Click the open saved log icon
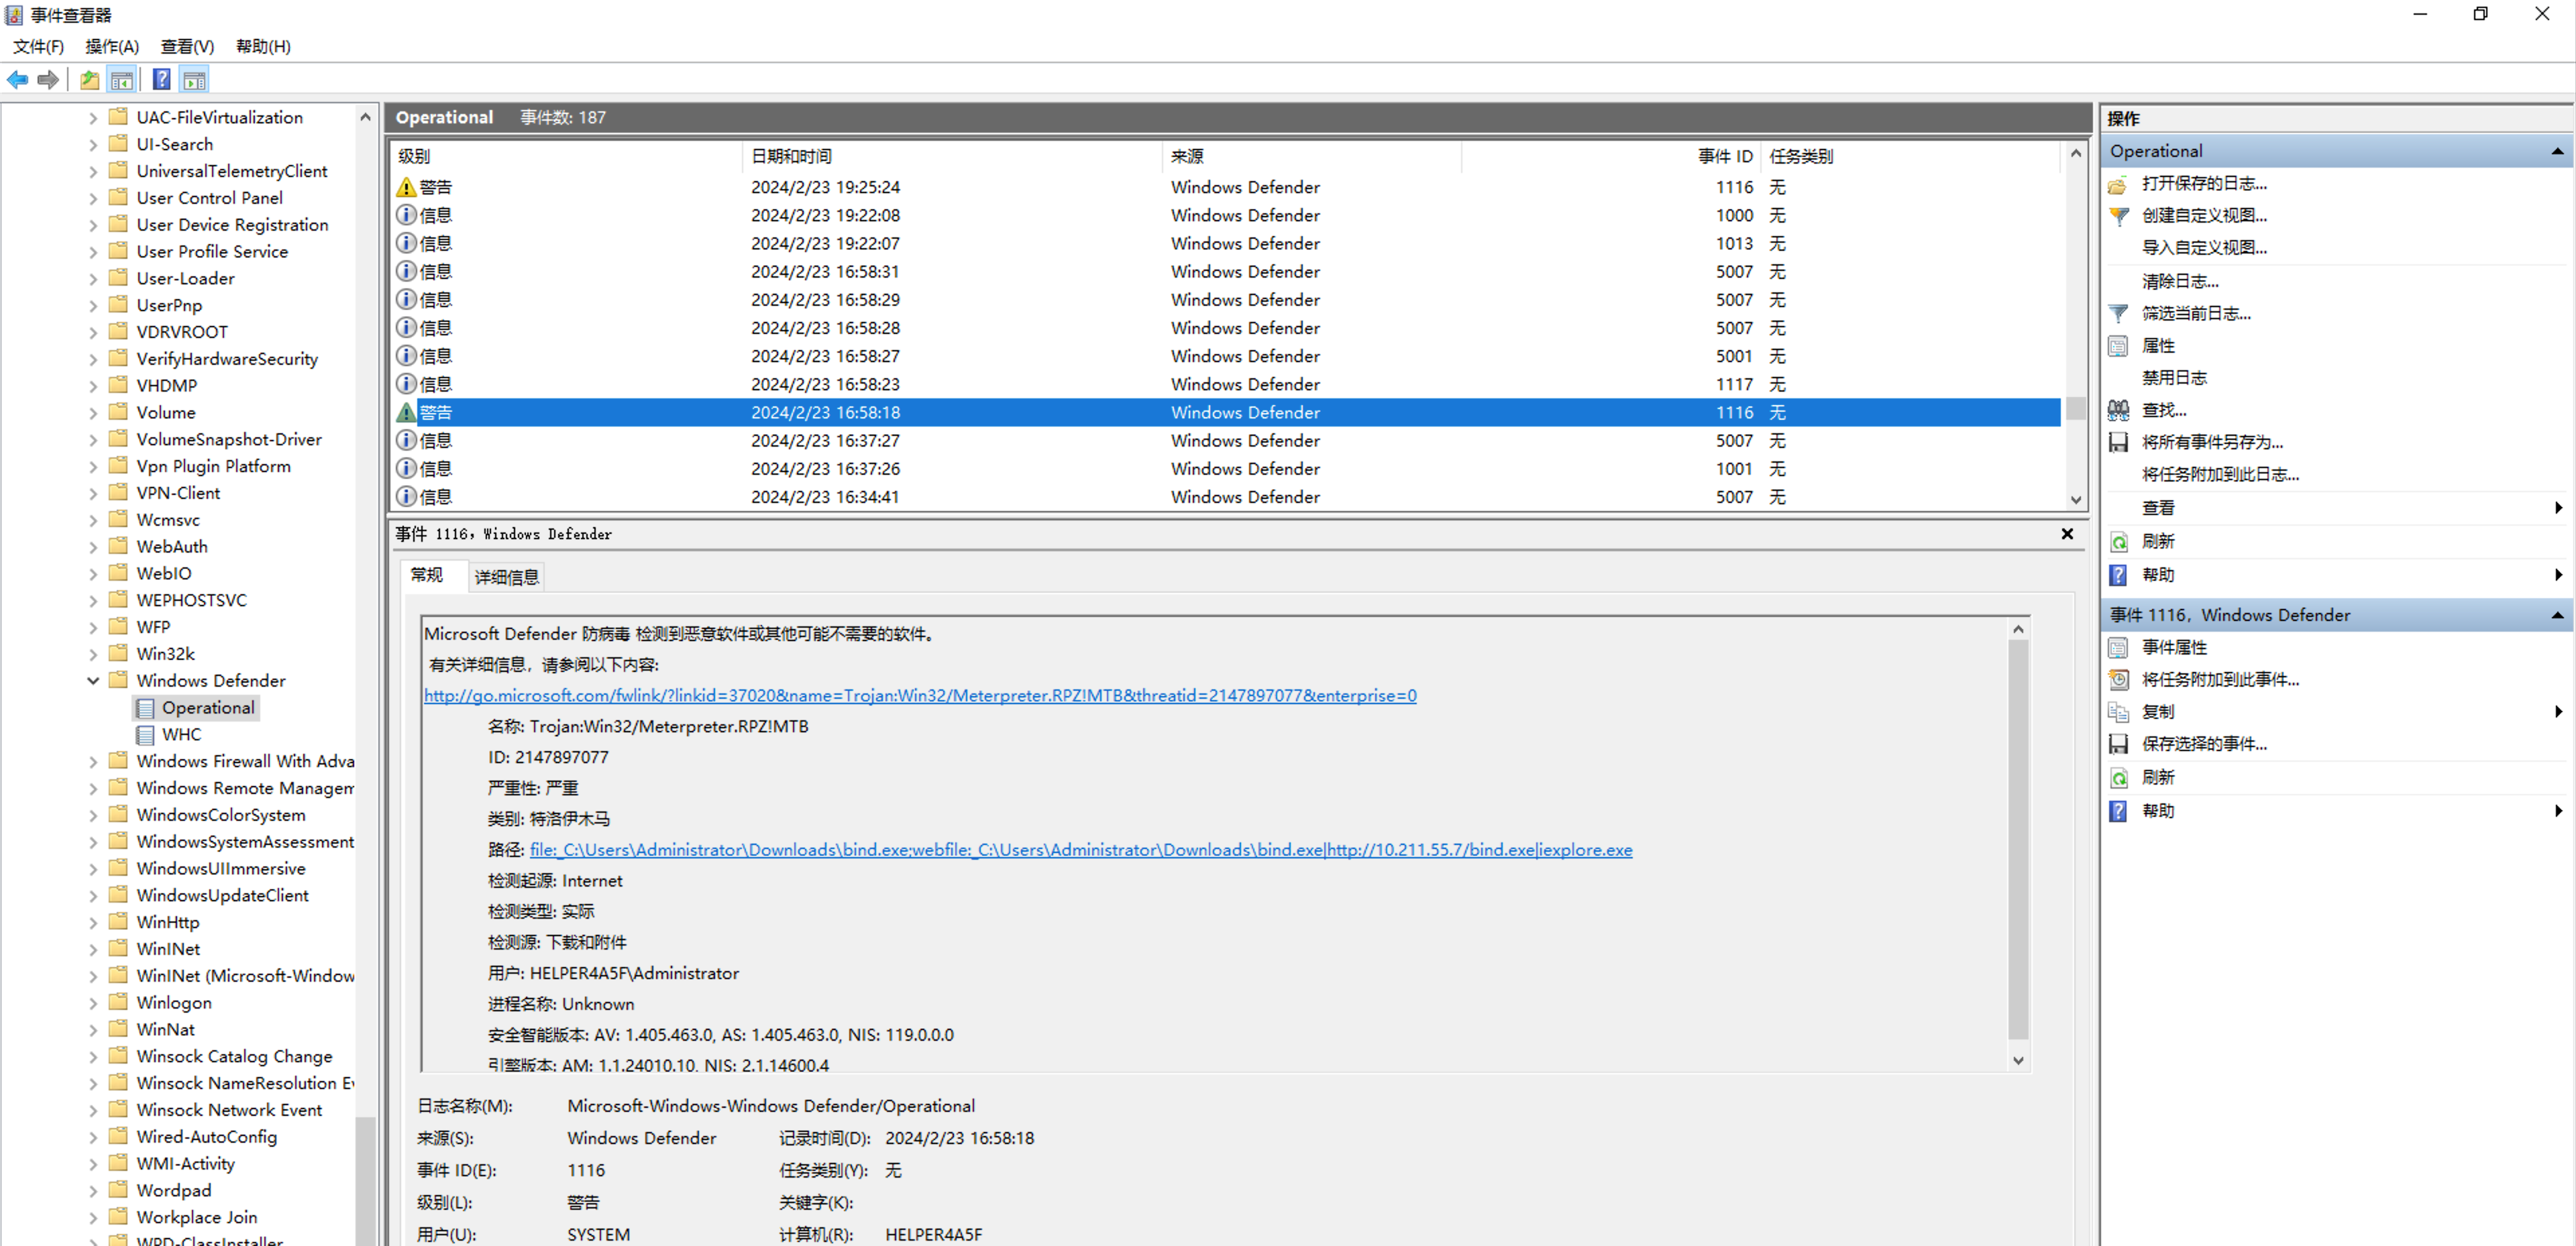This screenshot has width=2576, height=1246. pyautogui.click(x=2118, y=184)
